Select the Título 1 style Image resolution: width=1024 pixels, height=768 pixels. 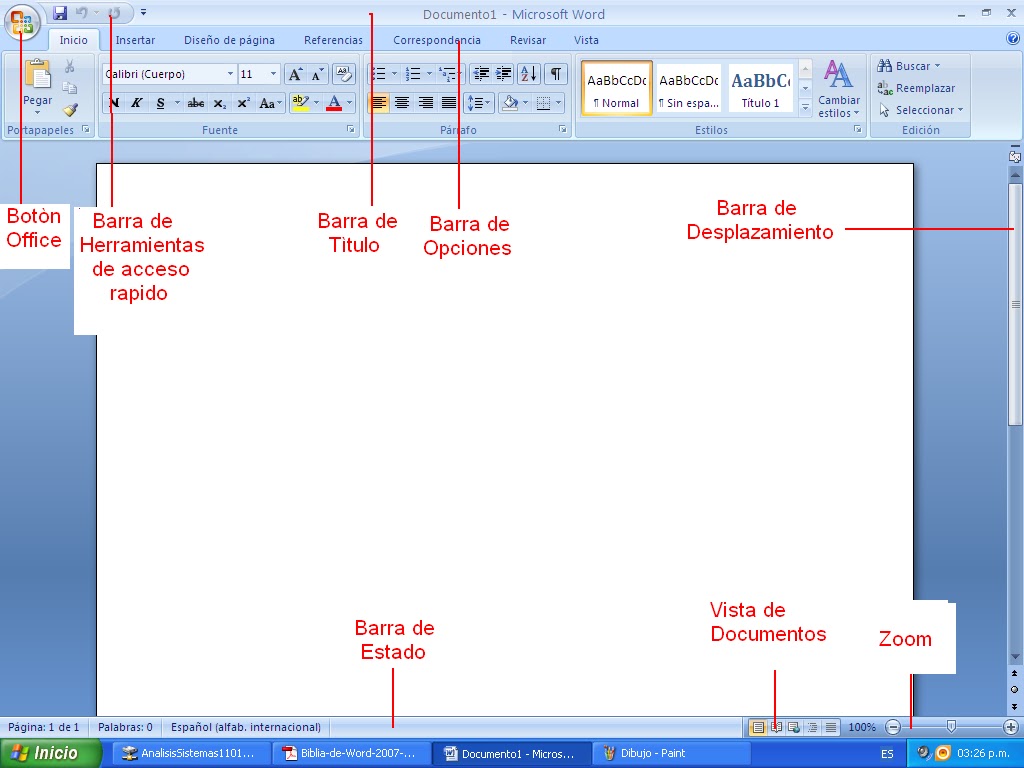[x=760, y=87]
